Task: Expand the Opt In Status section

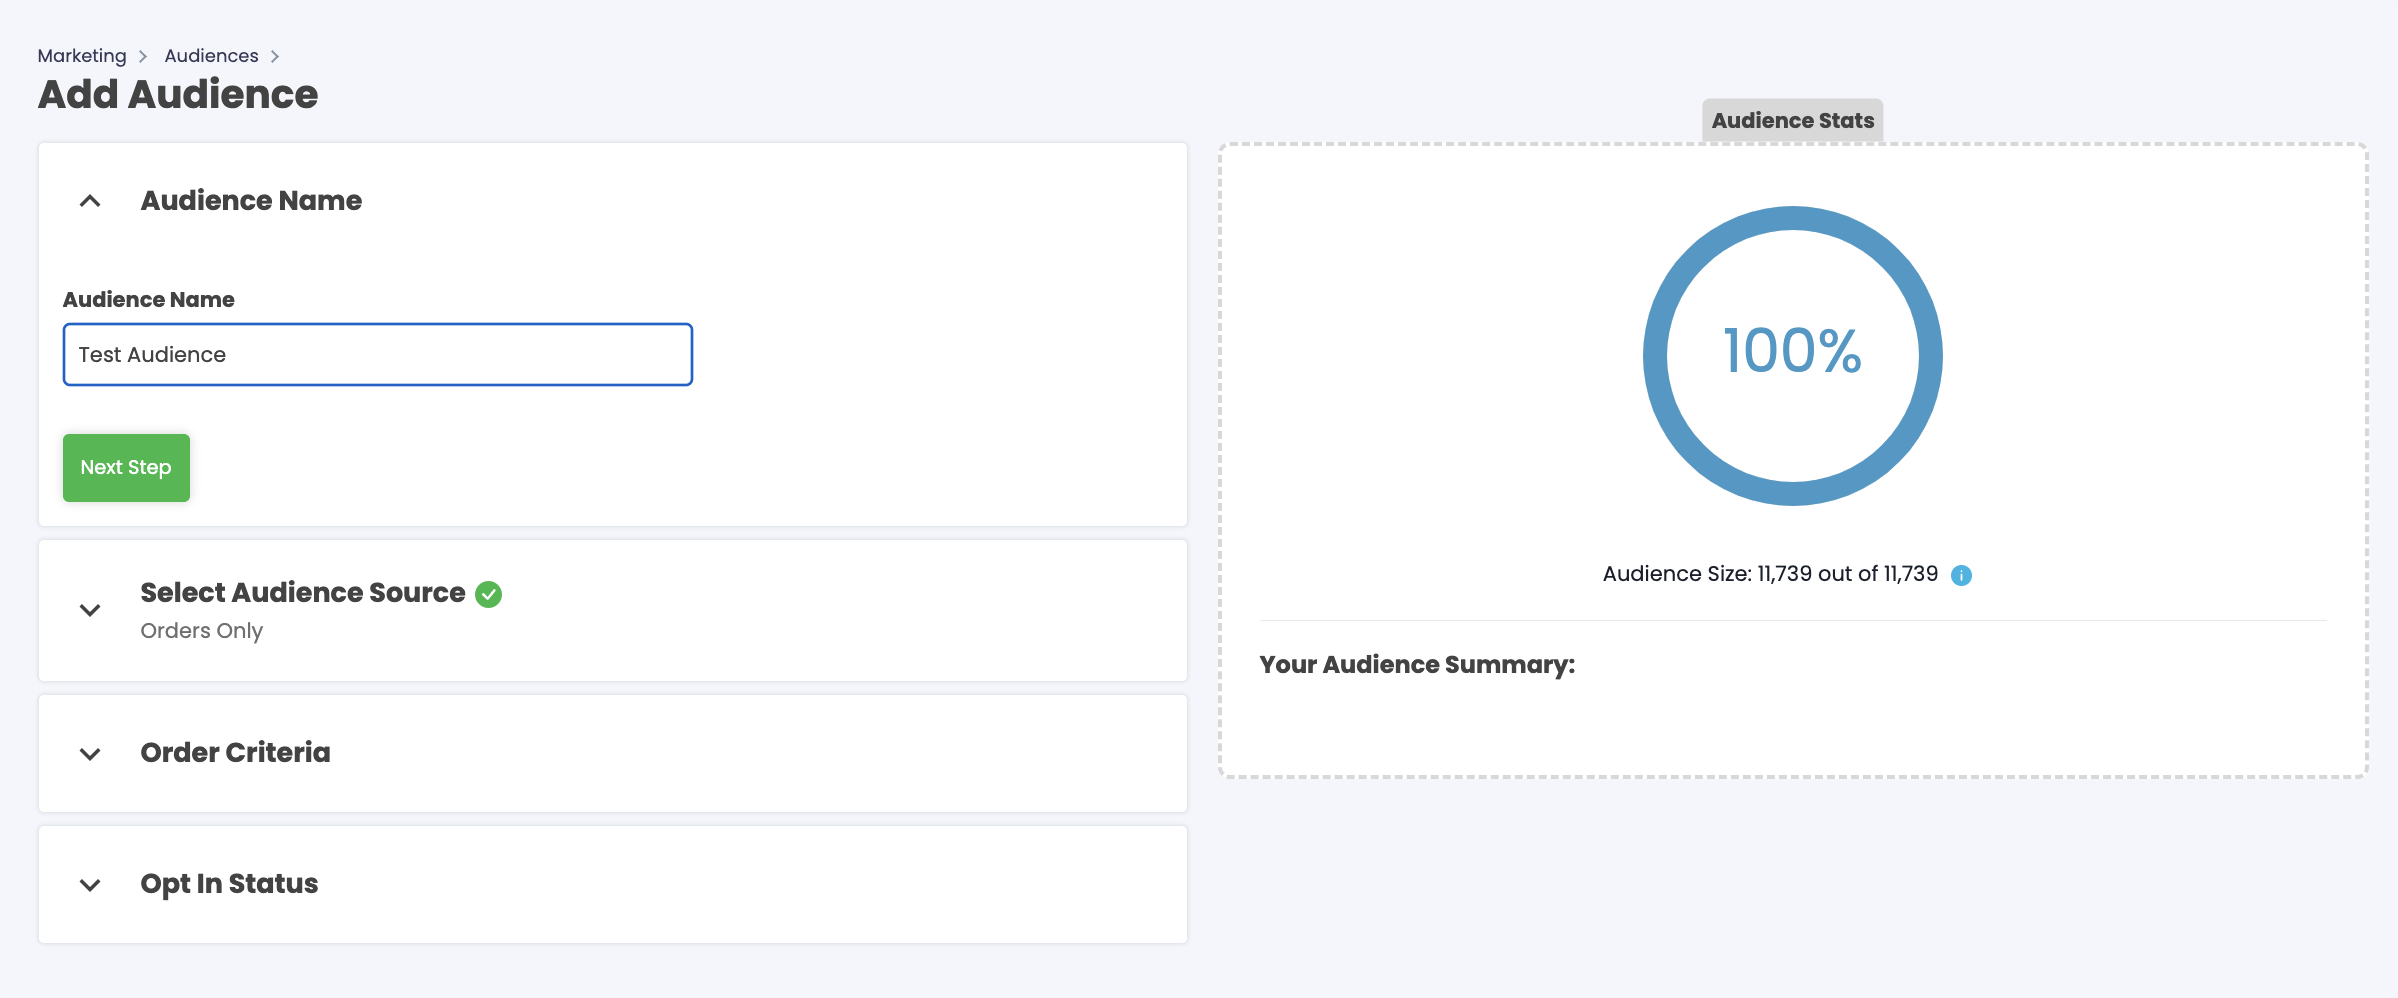Action: click(91, 884)
